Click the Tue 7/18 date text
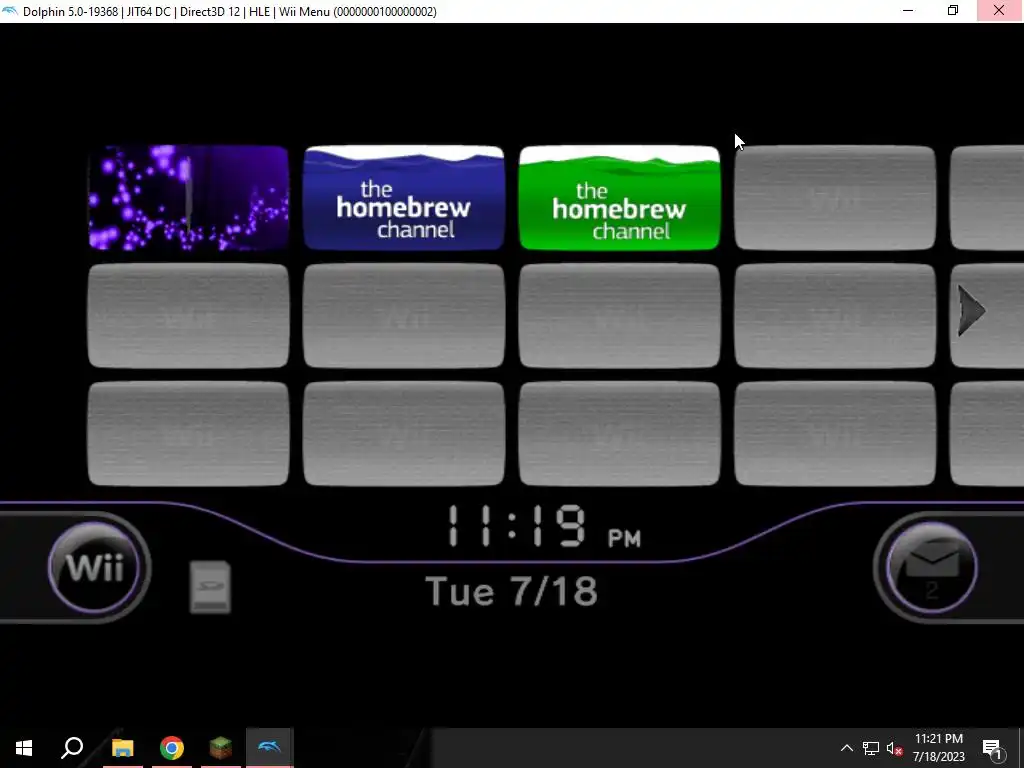The height and width of the screenshot is (768, 1024). pyautogui.click(x=511, y=591)
